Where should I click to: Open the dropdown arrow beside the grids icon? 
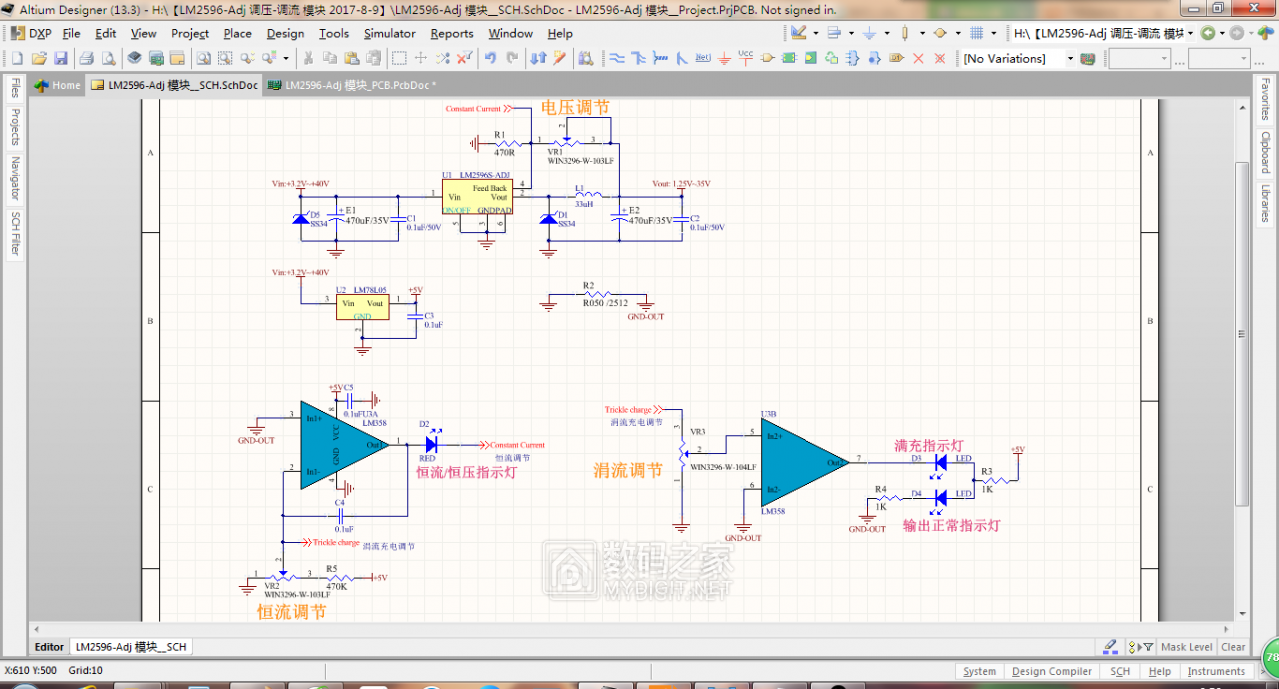click(994, 33)
